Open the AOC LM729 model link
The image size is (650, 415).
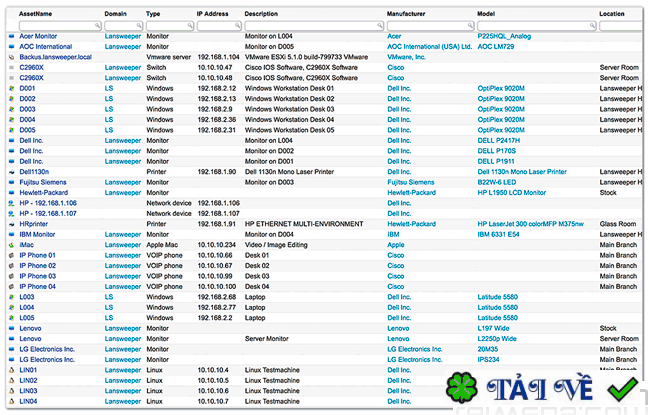(x=496, y=47)
